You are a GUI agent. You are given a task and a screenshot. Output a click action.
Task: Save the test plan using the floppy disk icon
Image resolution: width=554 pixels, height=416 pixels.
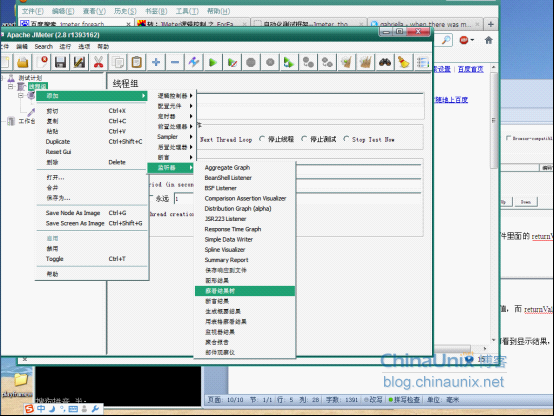tap(60, 63)
